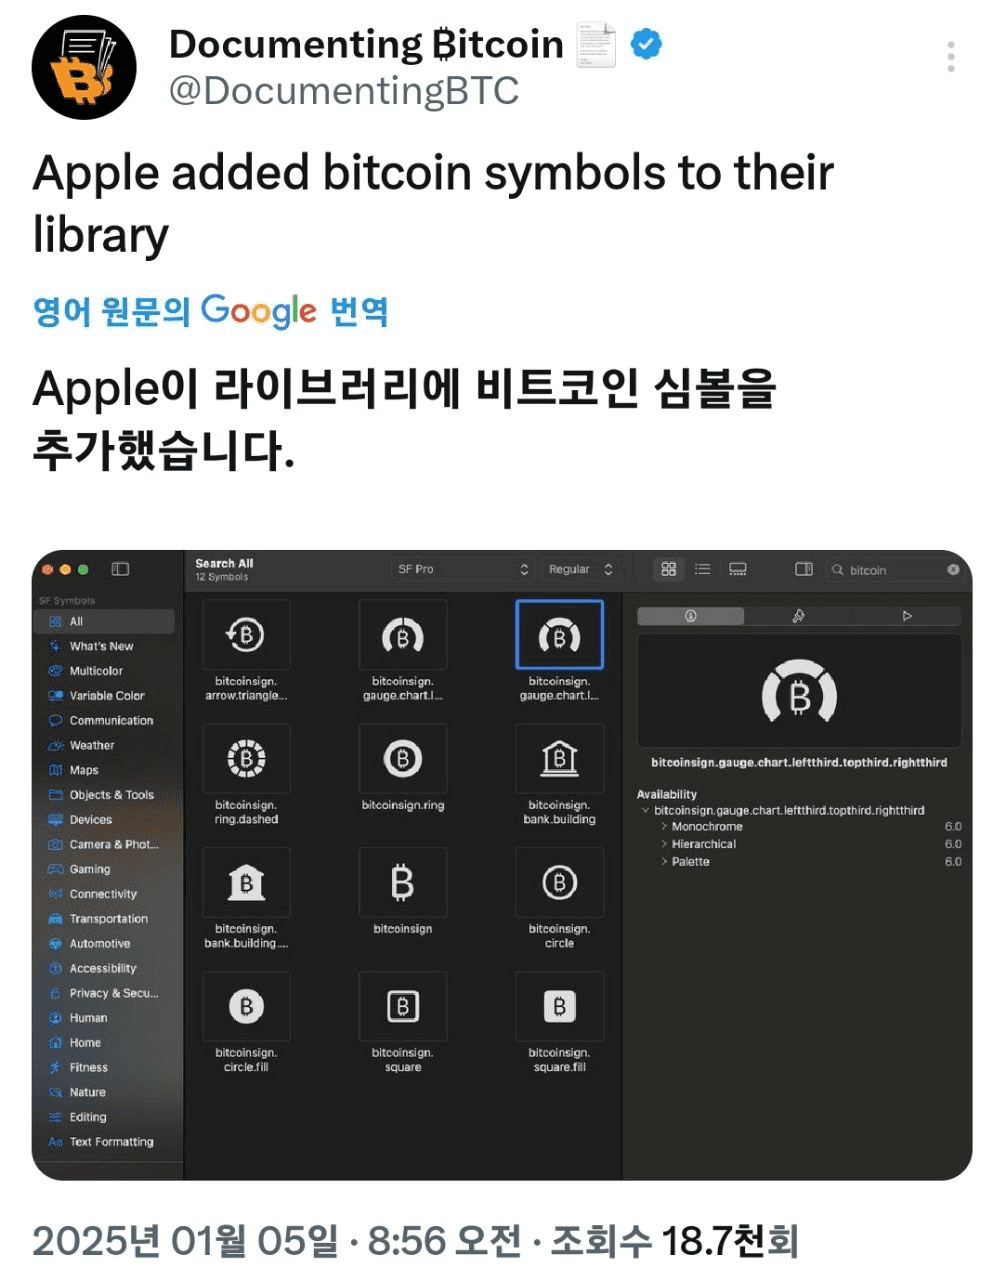Open the What's New category

click(x=101, y=646)
